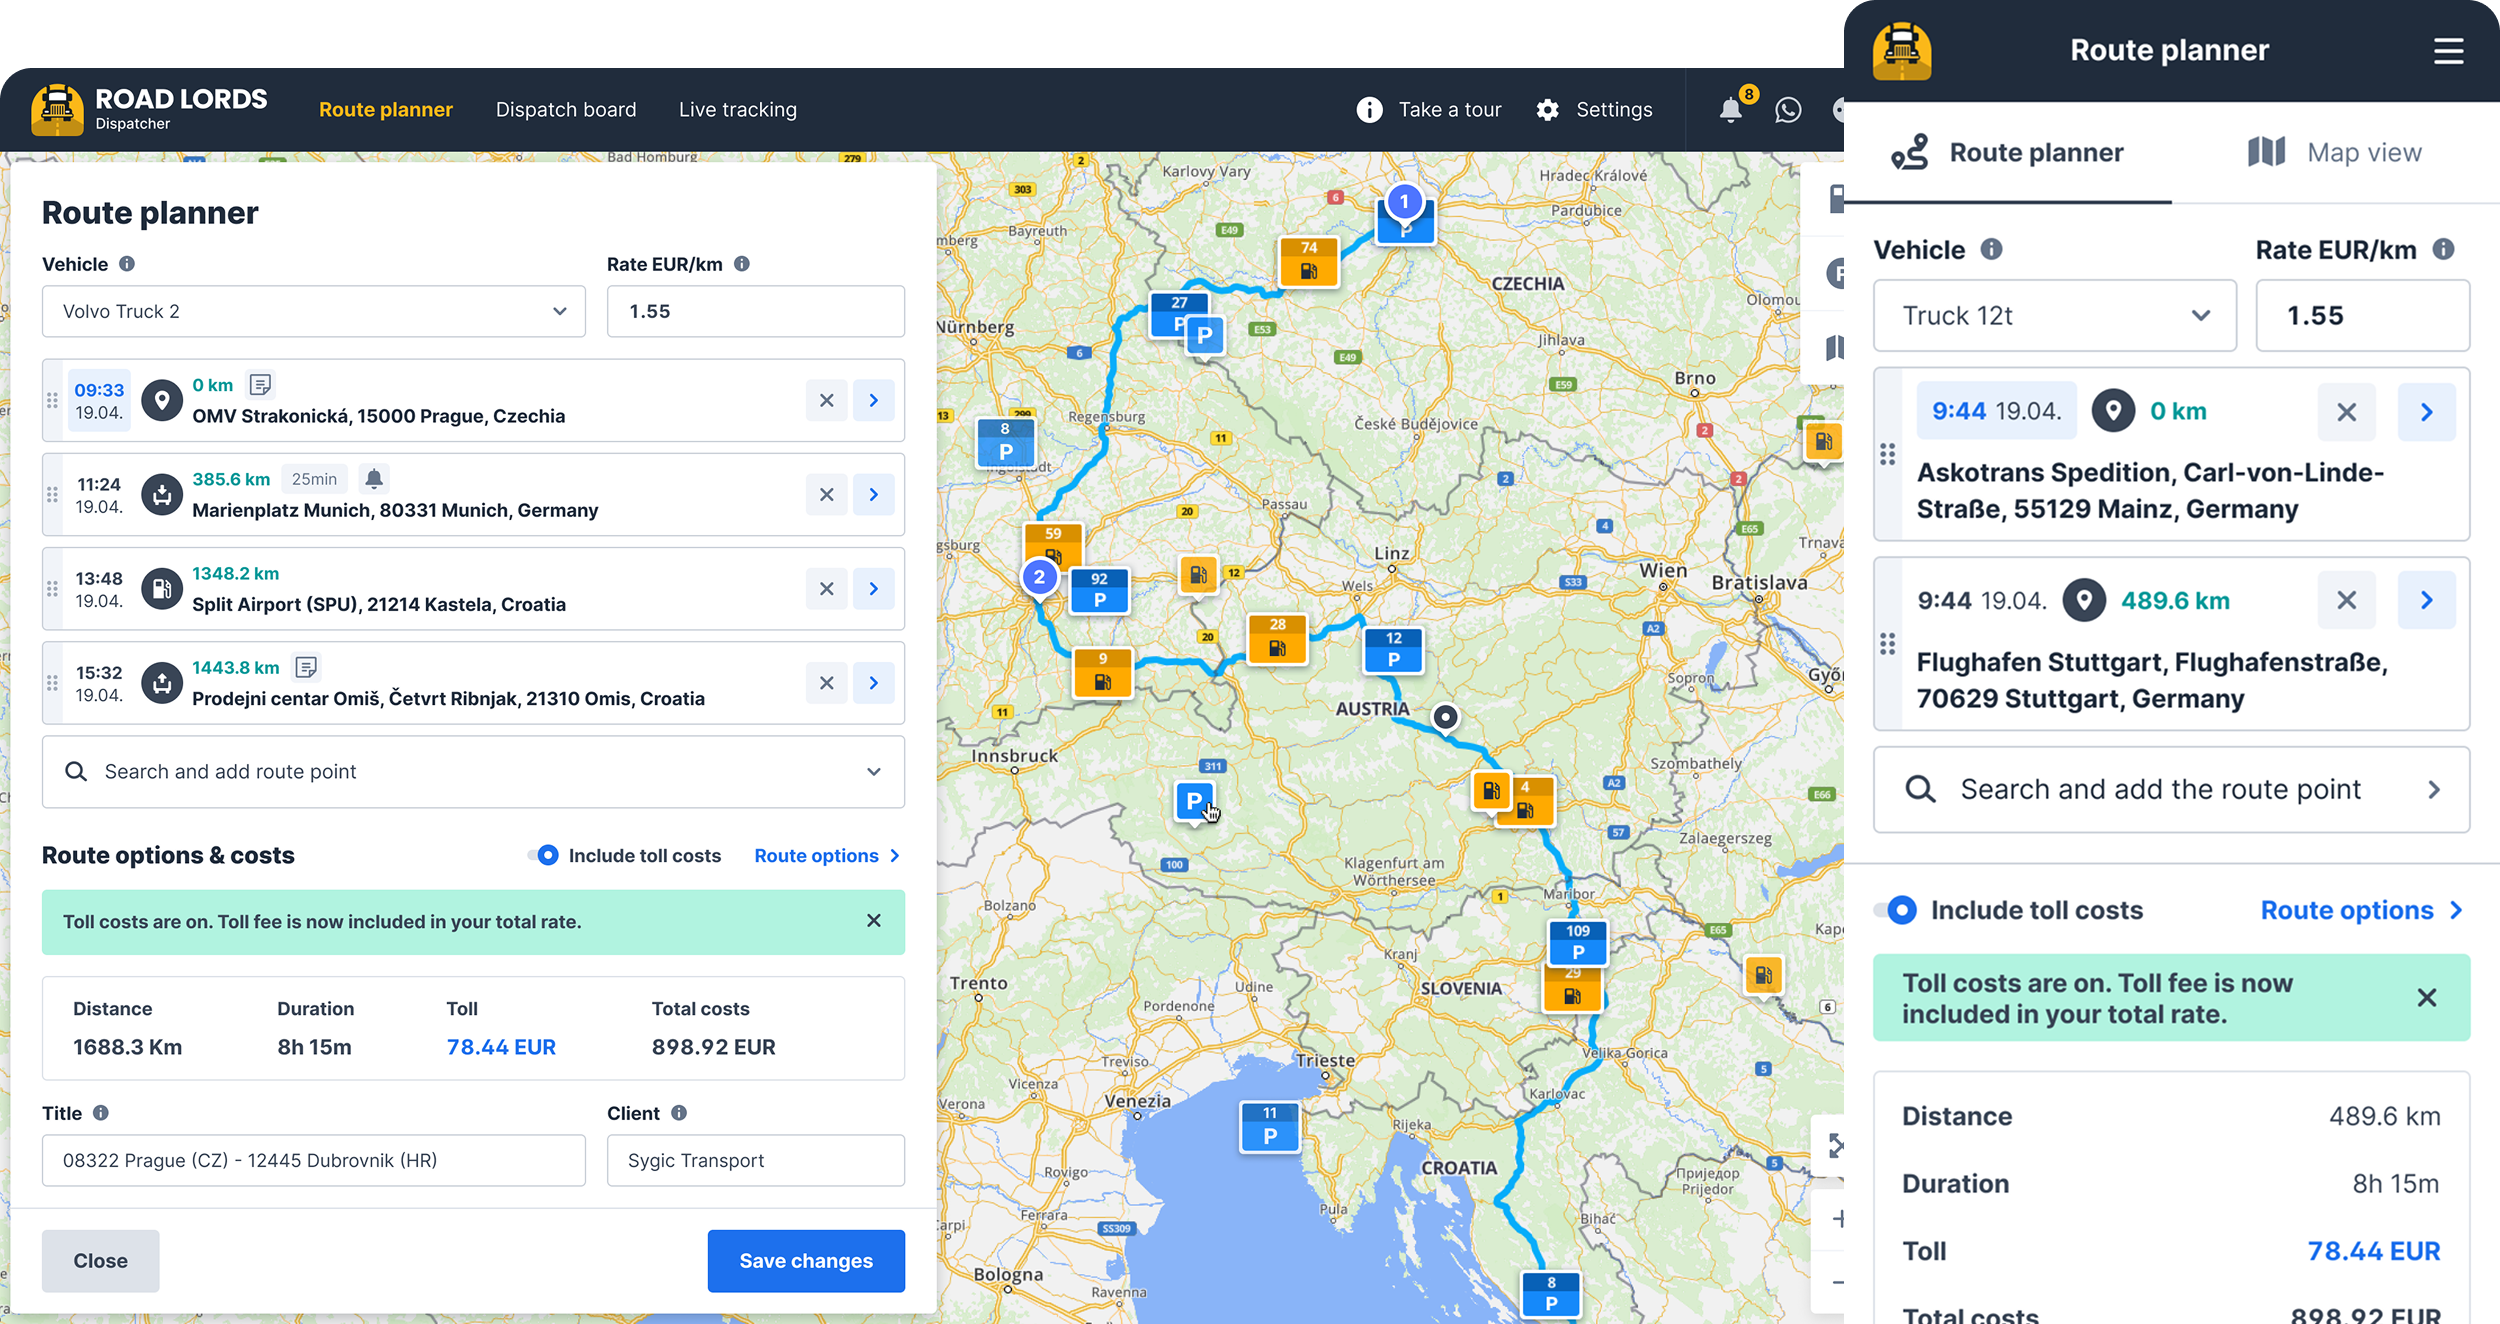Open the mobile hamburger menu
2500x1324 pixels.
(2448, 51)
